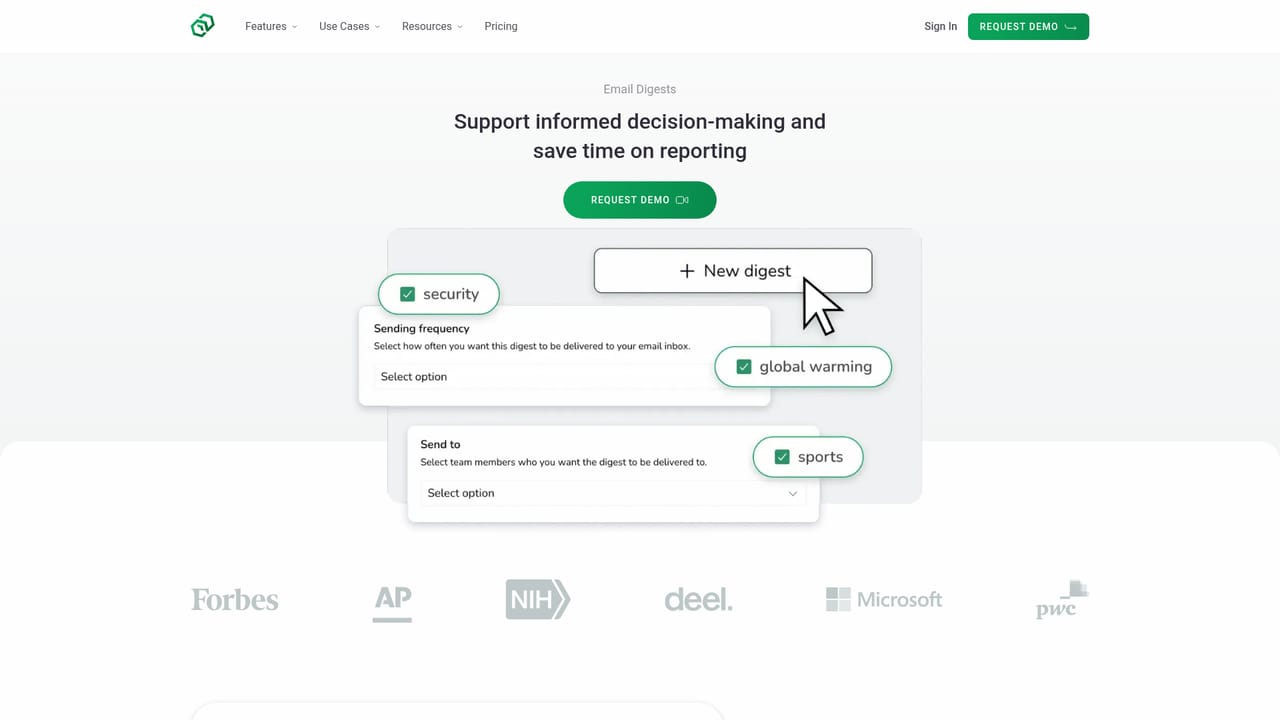Click the Sending frequency heading

(421, 328)
